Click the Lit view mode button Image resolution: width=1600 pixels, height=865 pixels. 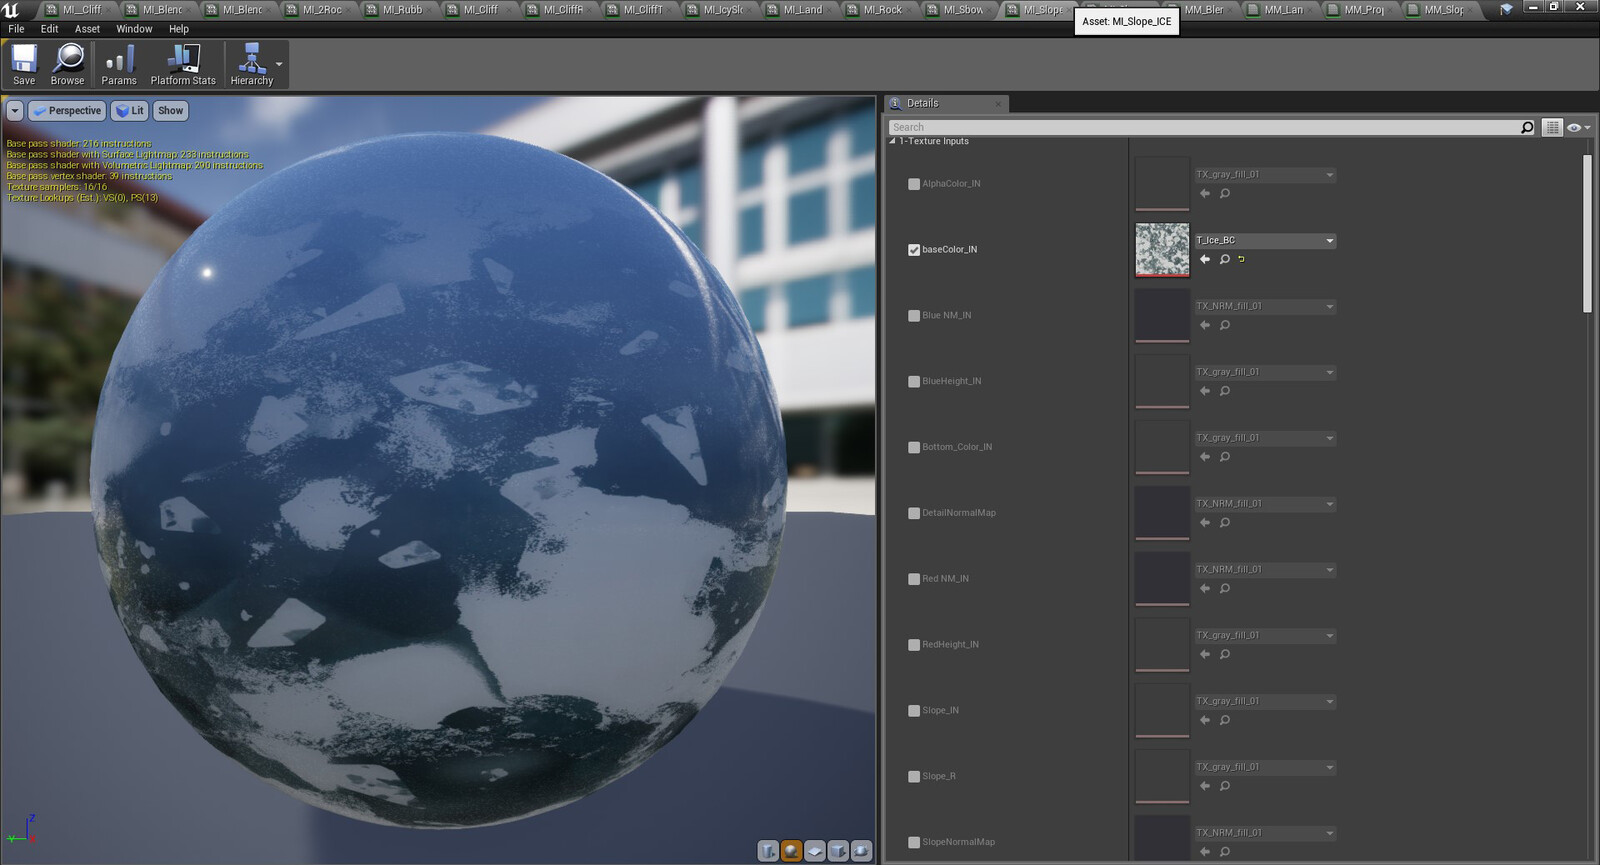(130, 111)
